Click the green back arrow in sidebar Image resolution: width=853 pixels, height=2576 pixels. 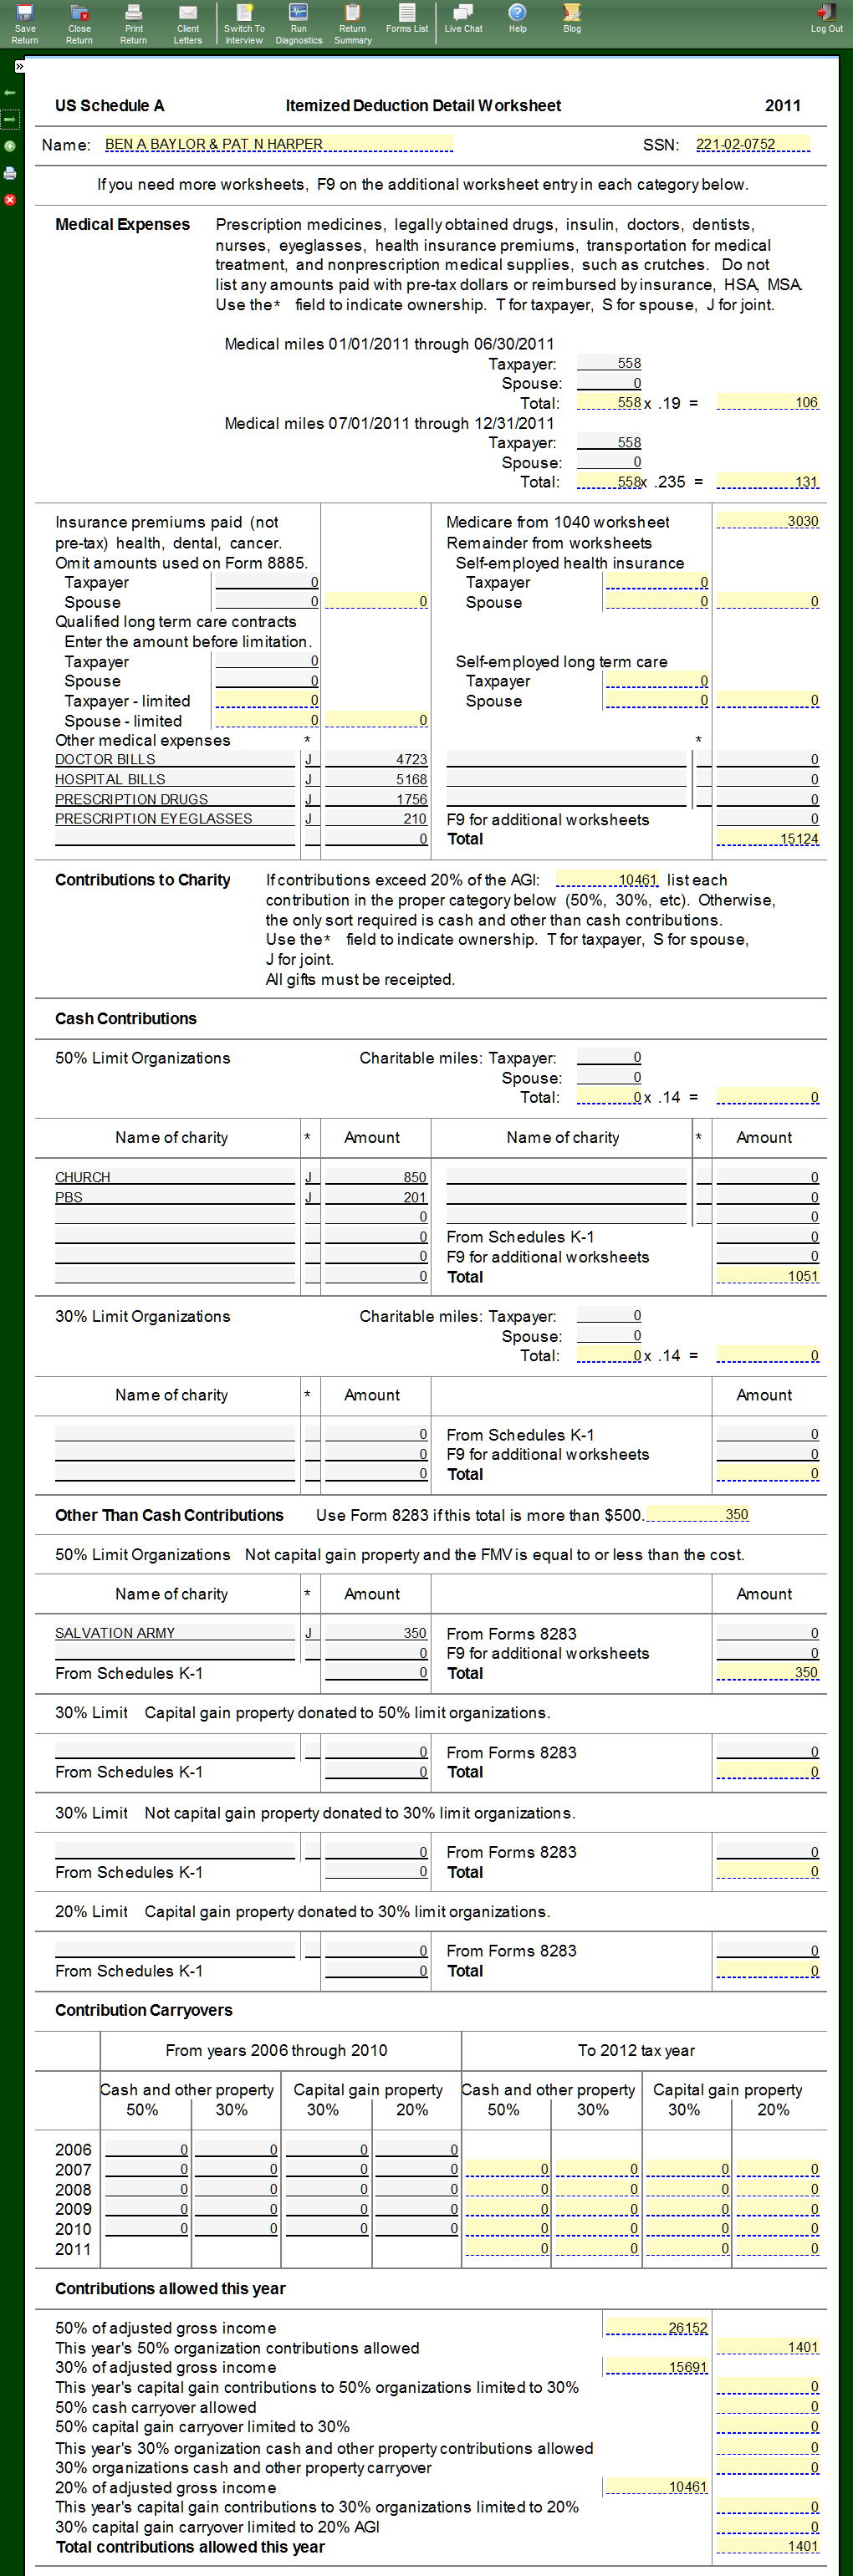(x=10, y=93)
